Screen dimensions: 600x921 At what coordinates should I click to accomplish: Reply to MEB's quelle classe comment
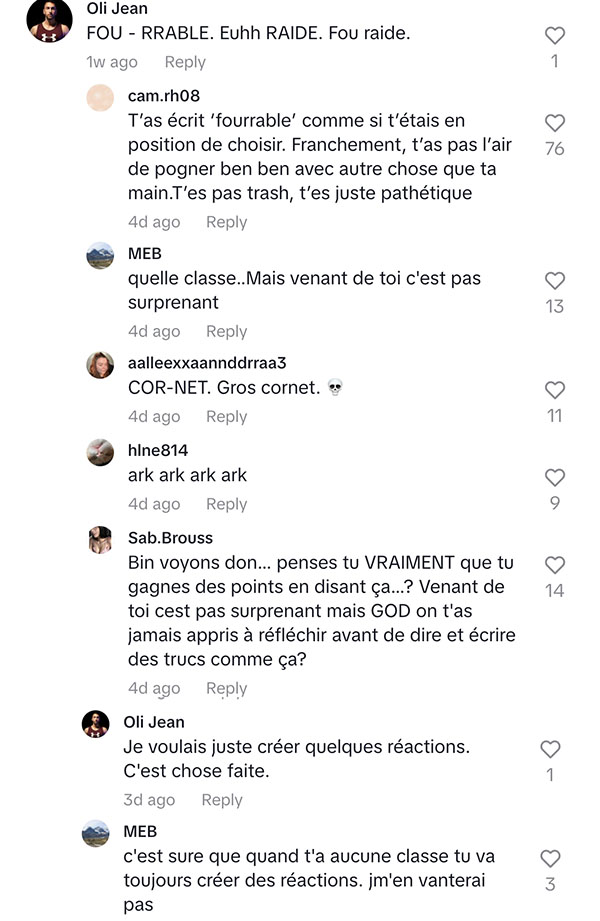pos(226,331)
